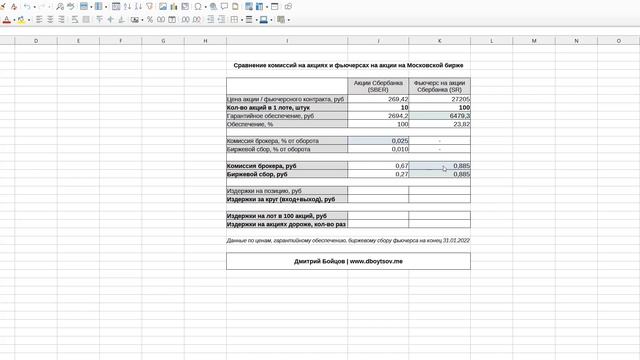Click the Insert Comment icon
This screenshot has height=360, width=640.
point(224,7)
